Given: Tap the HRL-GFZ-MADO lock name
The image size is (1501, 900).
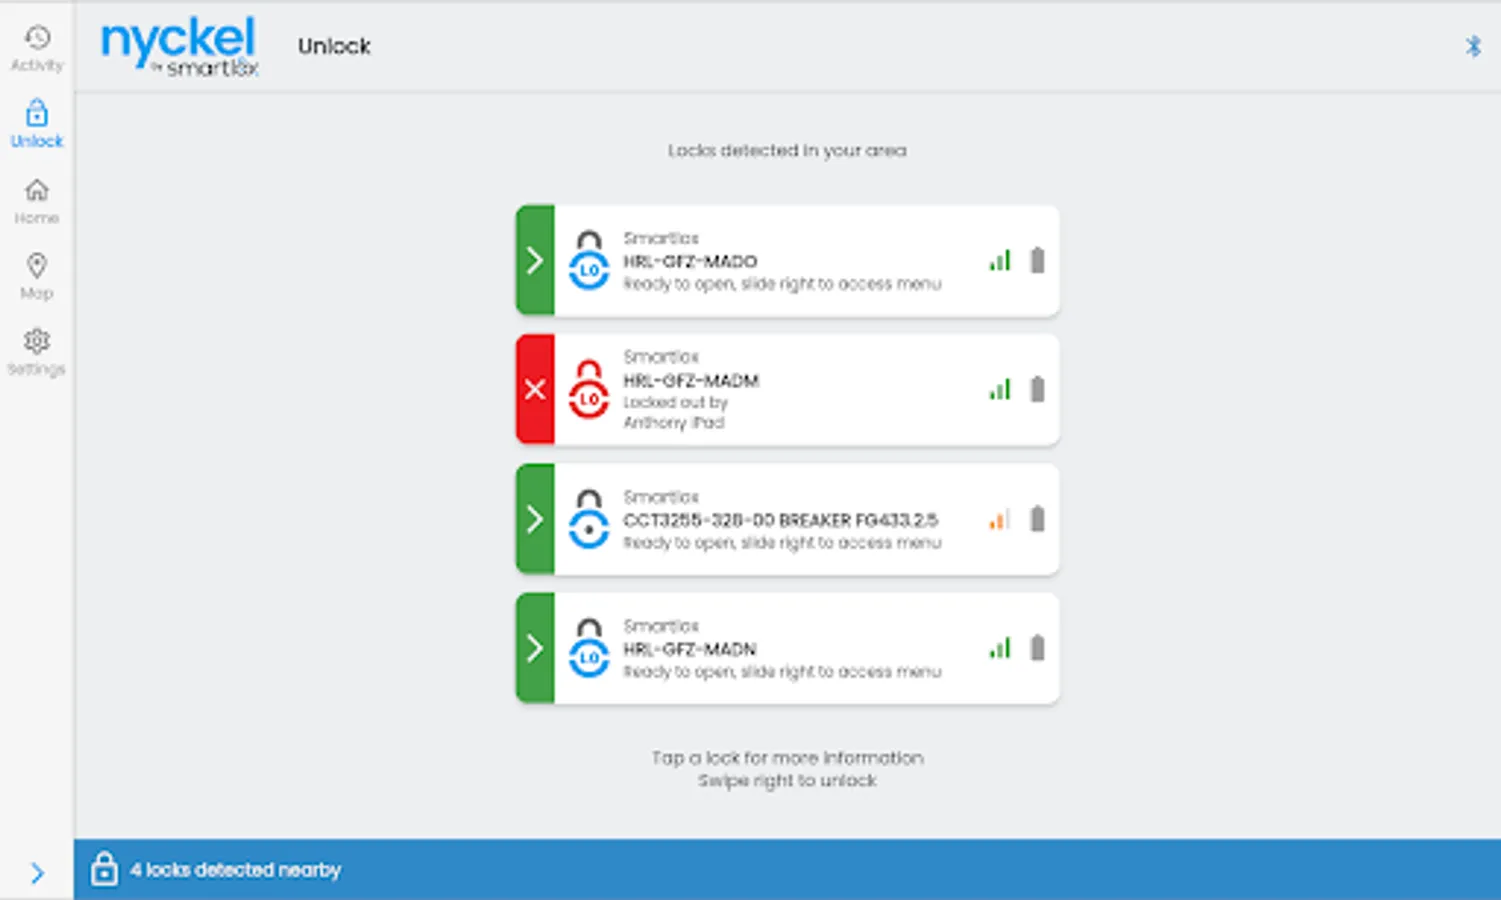Looking at the screenshot, I should pyautogui.click(x=690, y=261).
